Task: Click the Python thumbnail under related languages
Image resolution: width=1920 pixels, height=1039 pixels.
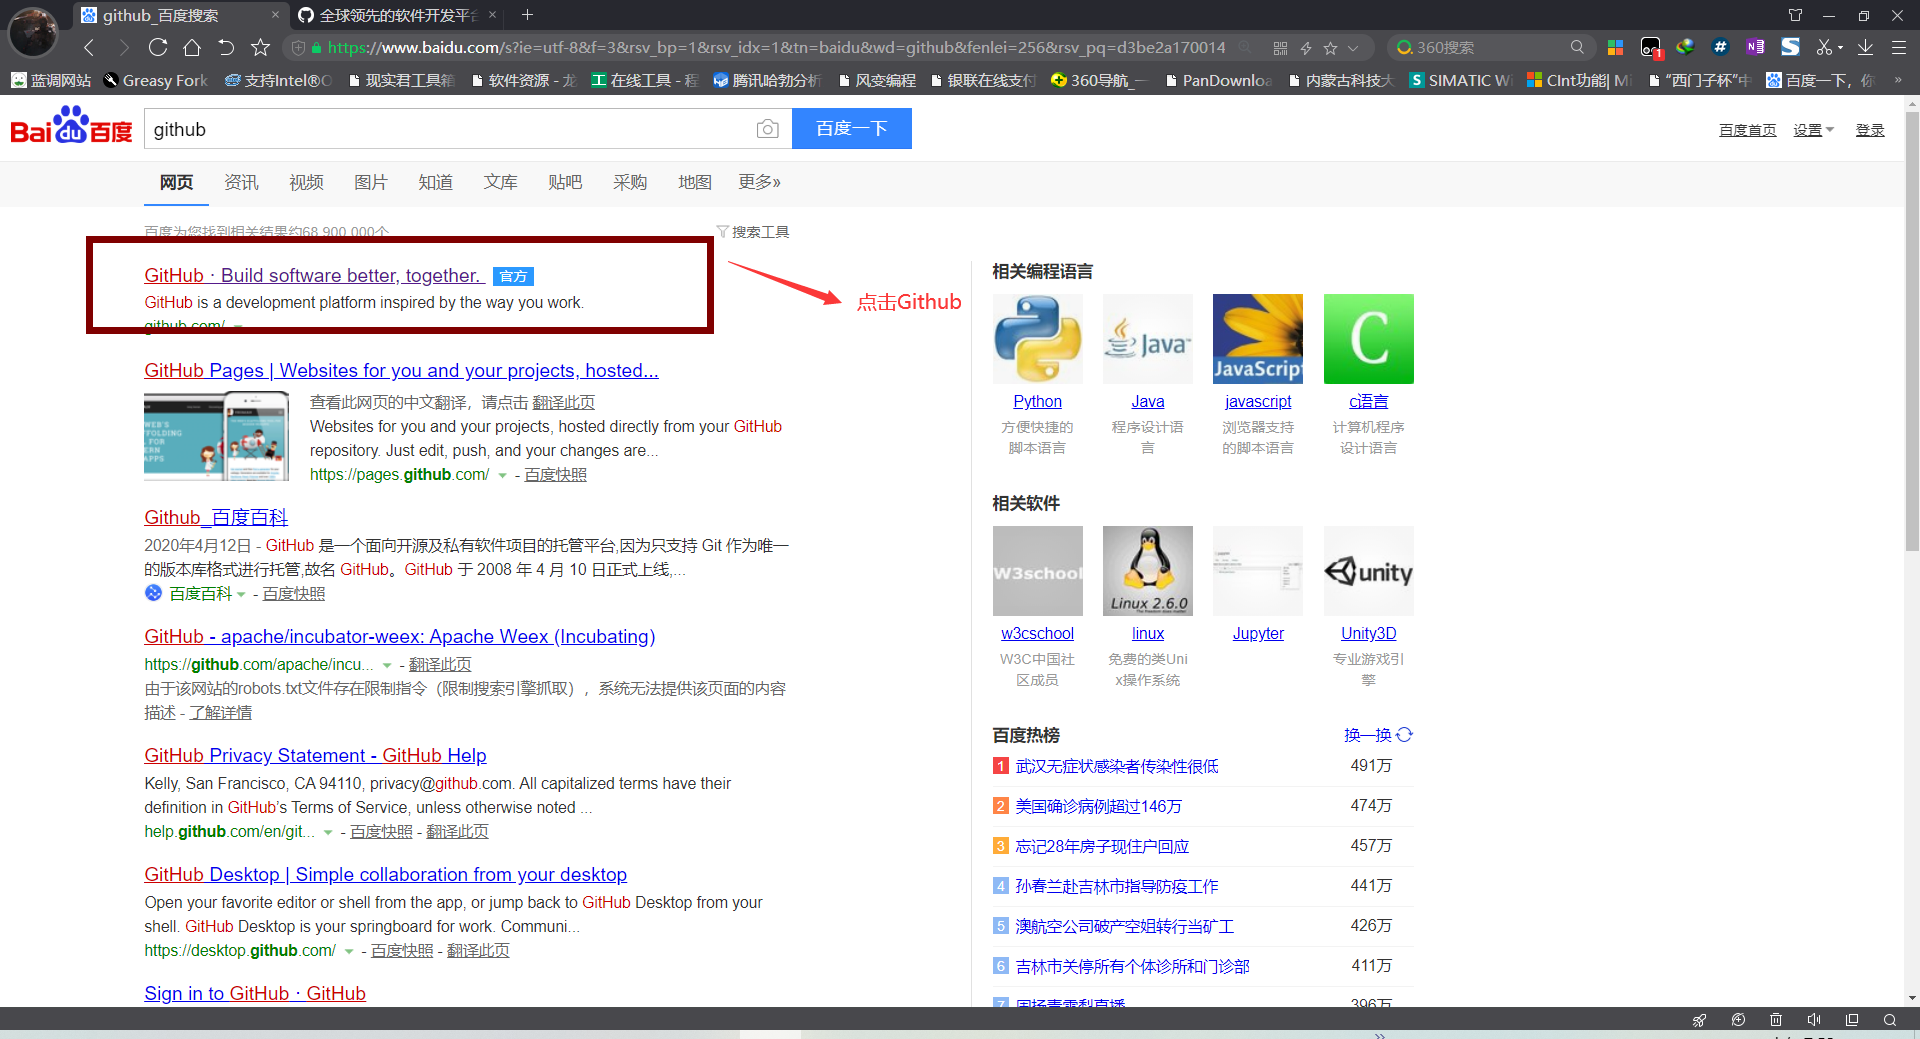Action: [1037, 339]
